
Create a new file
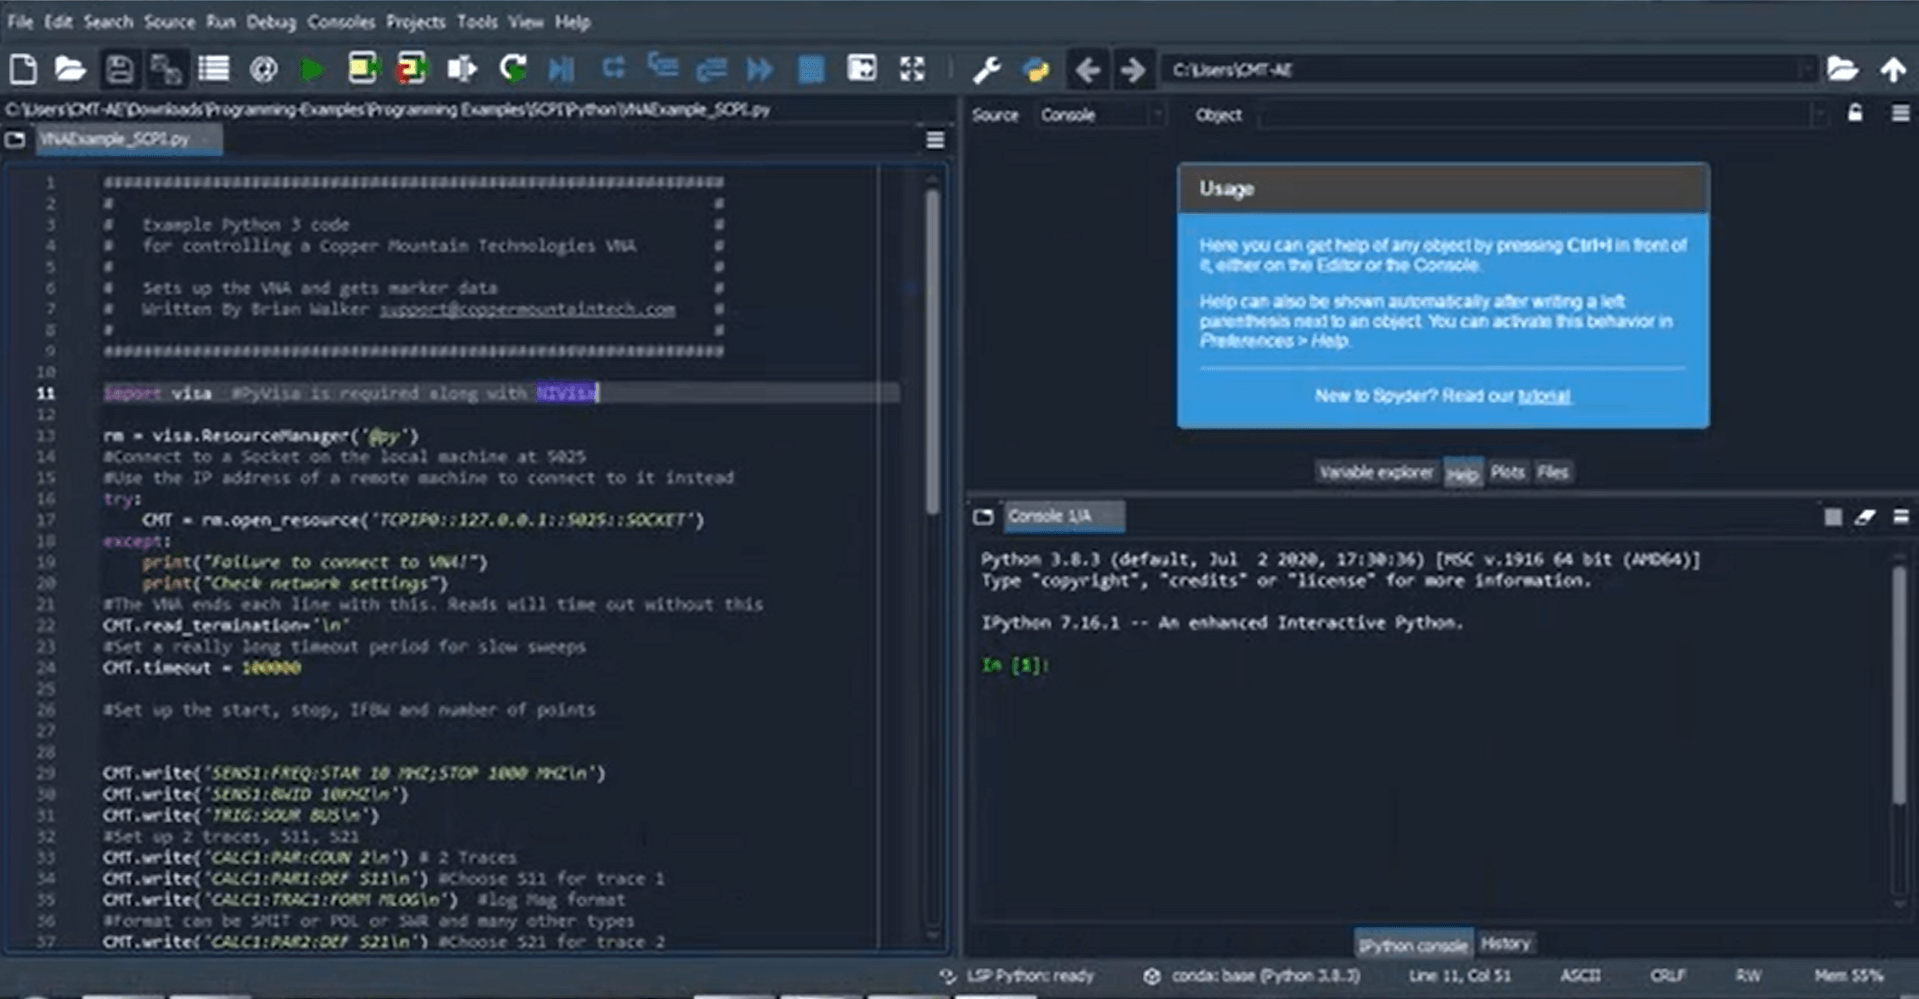(x=22, y=69)
